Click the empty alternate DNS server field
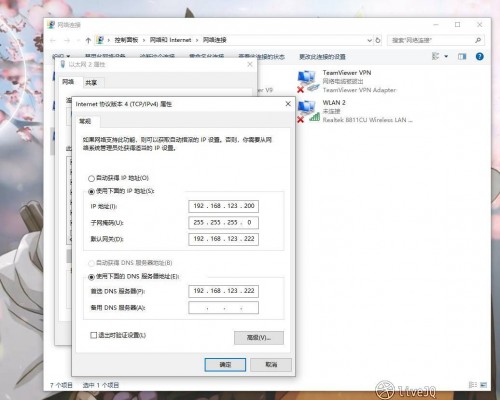The height and width of the screenshot is (400, 500). click(223, 308)
